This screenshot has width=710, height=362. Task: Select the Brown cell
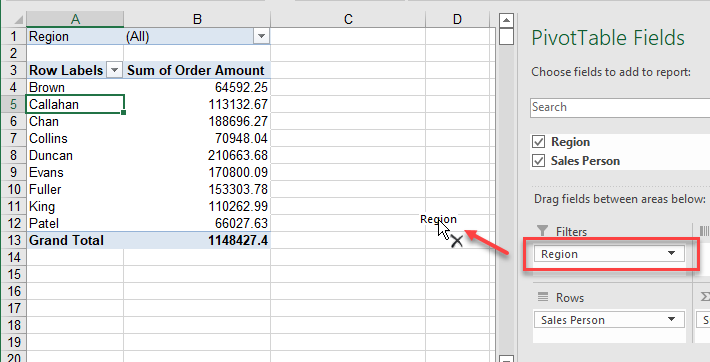75,87
